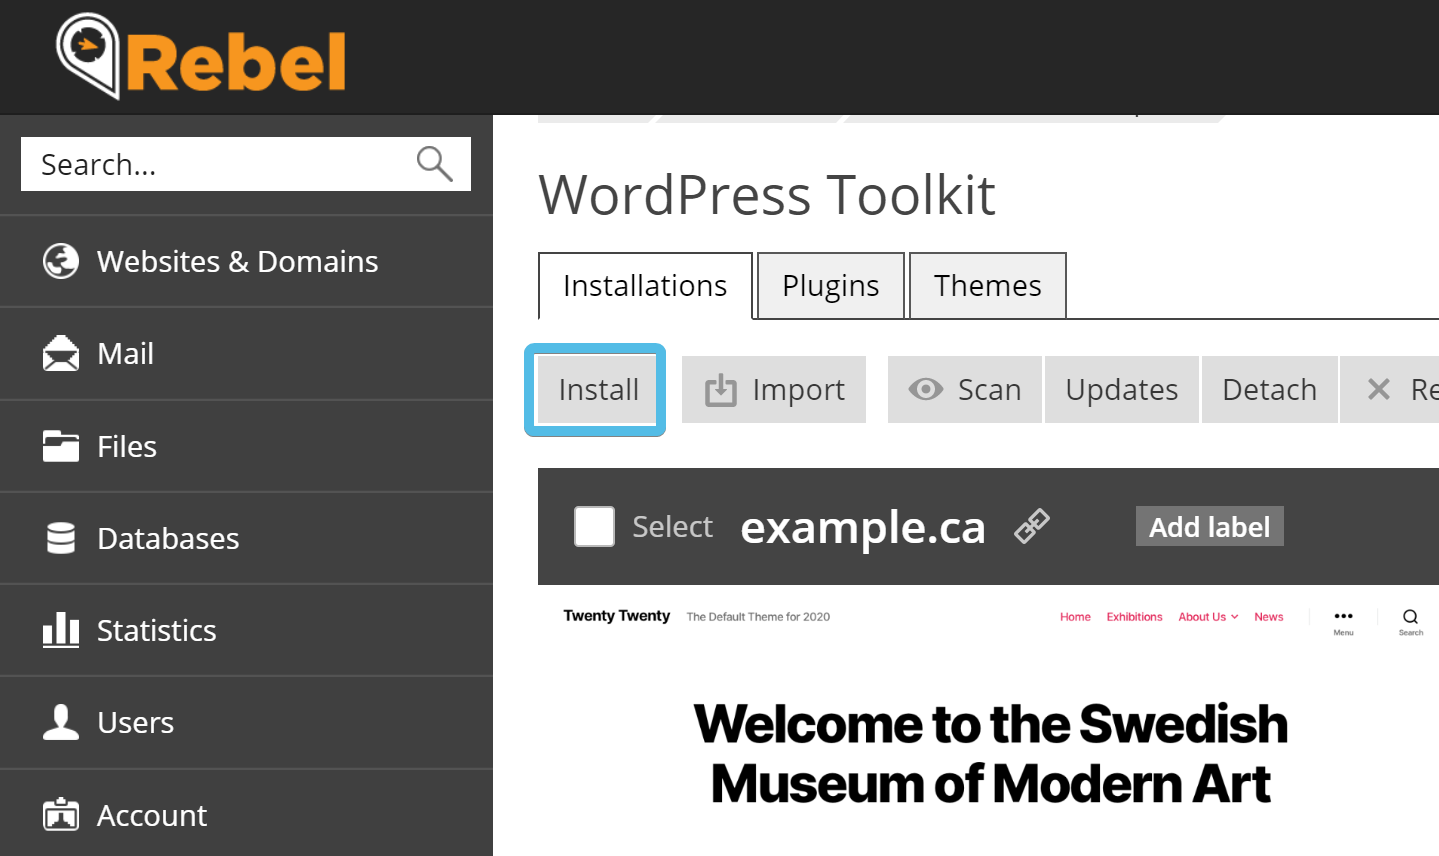The image size is (1439, 856).
Task: Focus the Search... input field
Action: [246, 164]
